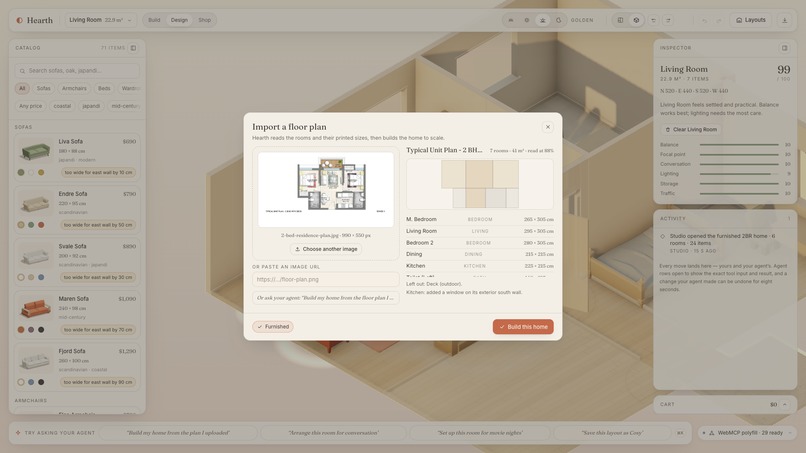Choose blue swatch on Svale Sofa
Viewport: 806px width, 453px height.
[41, 277]
